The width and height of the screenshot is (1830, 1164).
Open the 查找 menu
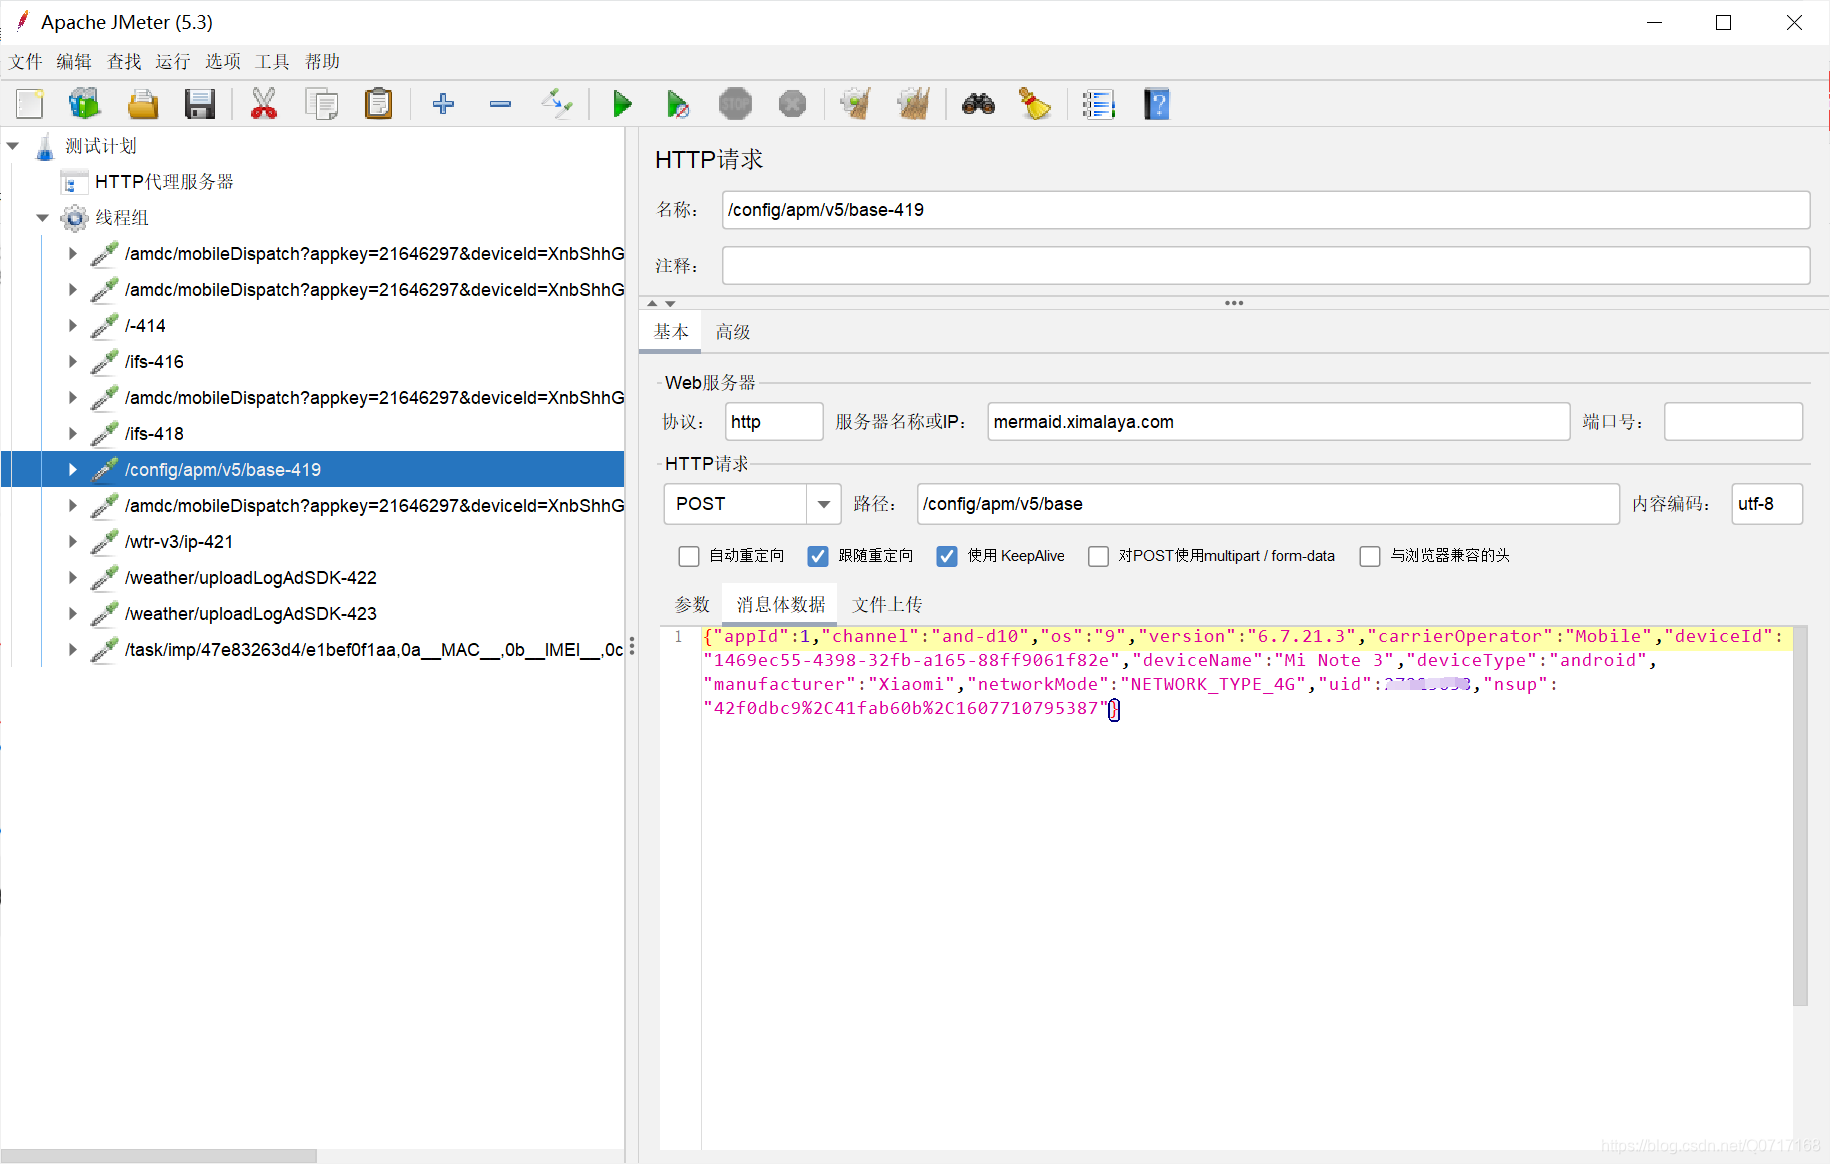(124, 62)
